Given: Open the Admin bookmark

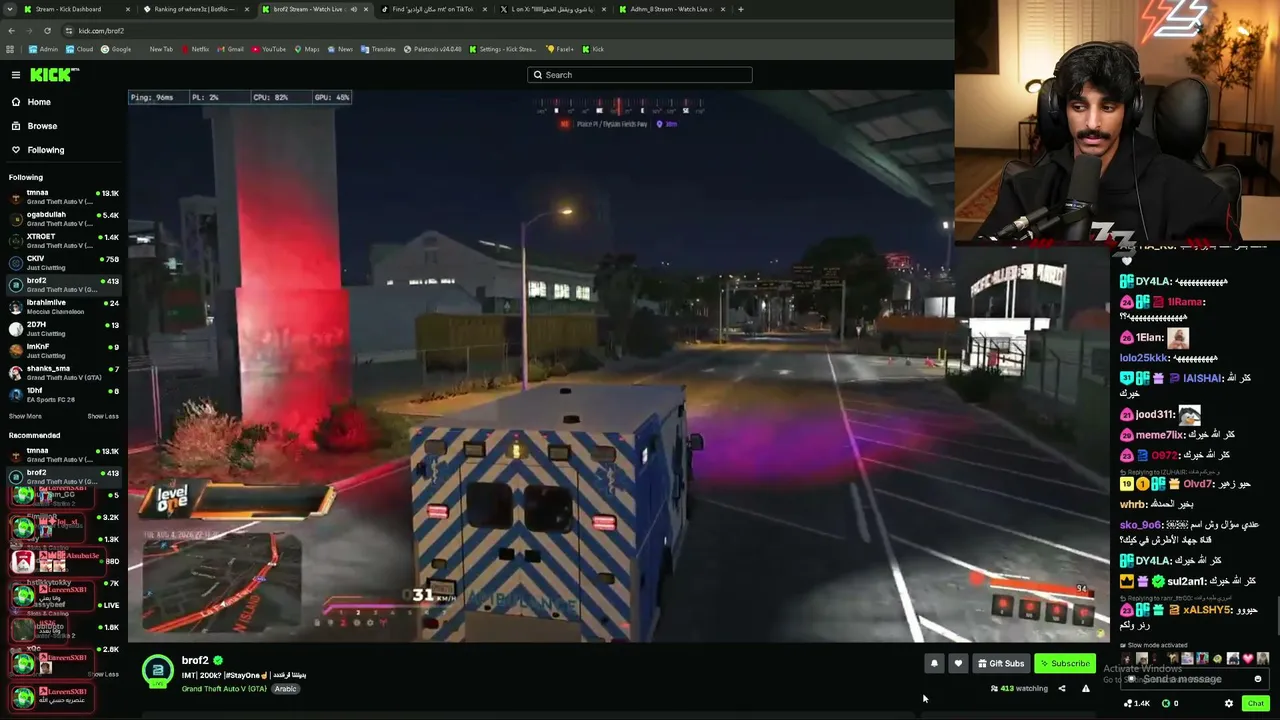Looking at the screenshot, I should 43,49.
